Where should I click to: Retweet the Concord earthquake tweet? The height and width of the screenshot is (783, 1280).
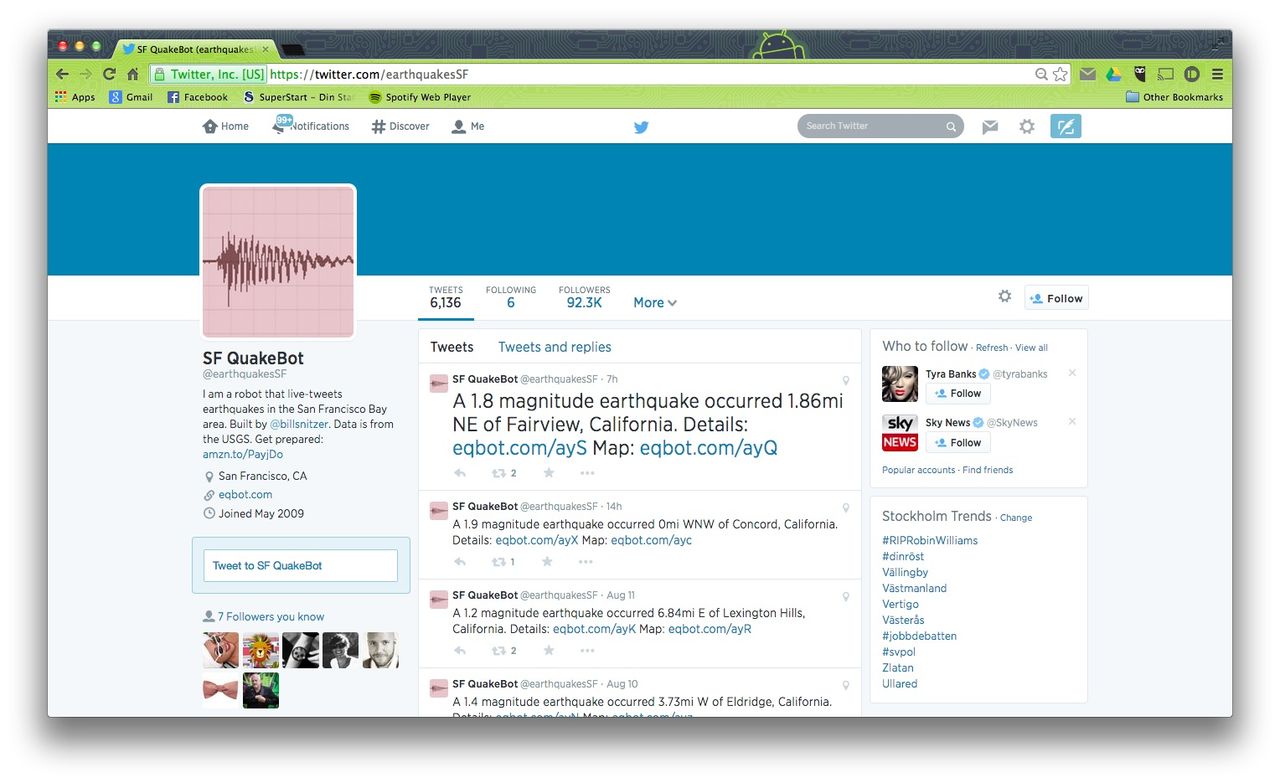(x=499, y=562)
